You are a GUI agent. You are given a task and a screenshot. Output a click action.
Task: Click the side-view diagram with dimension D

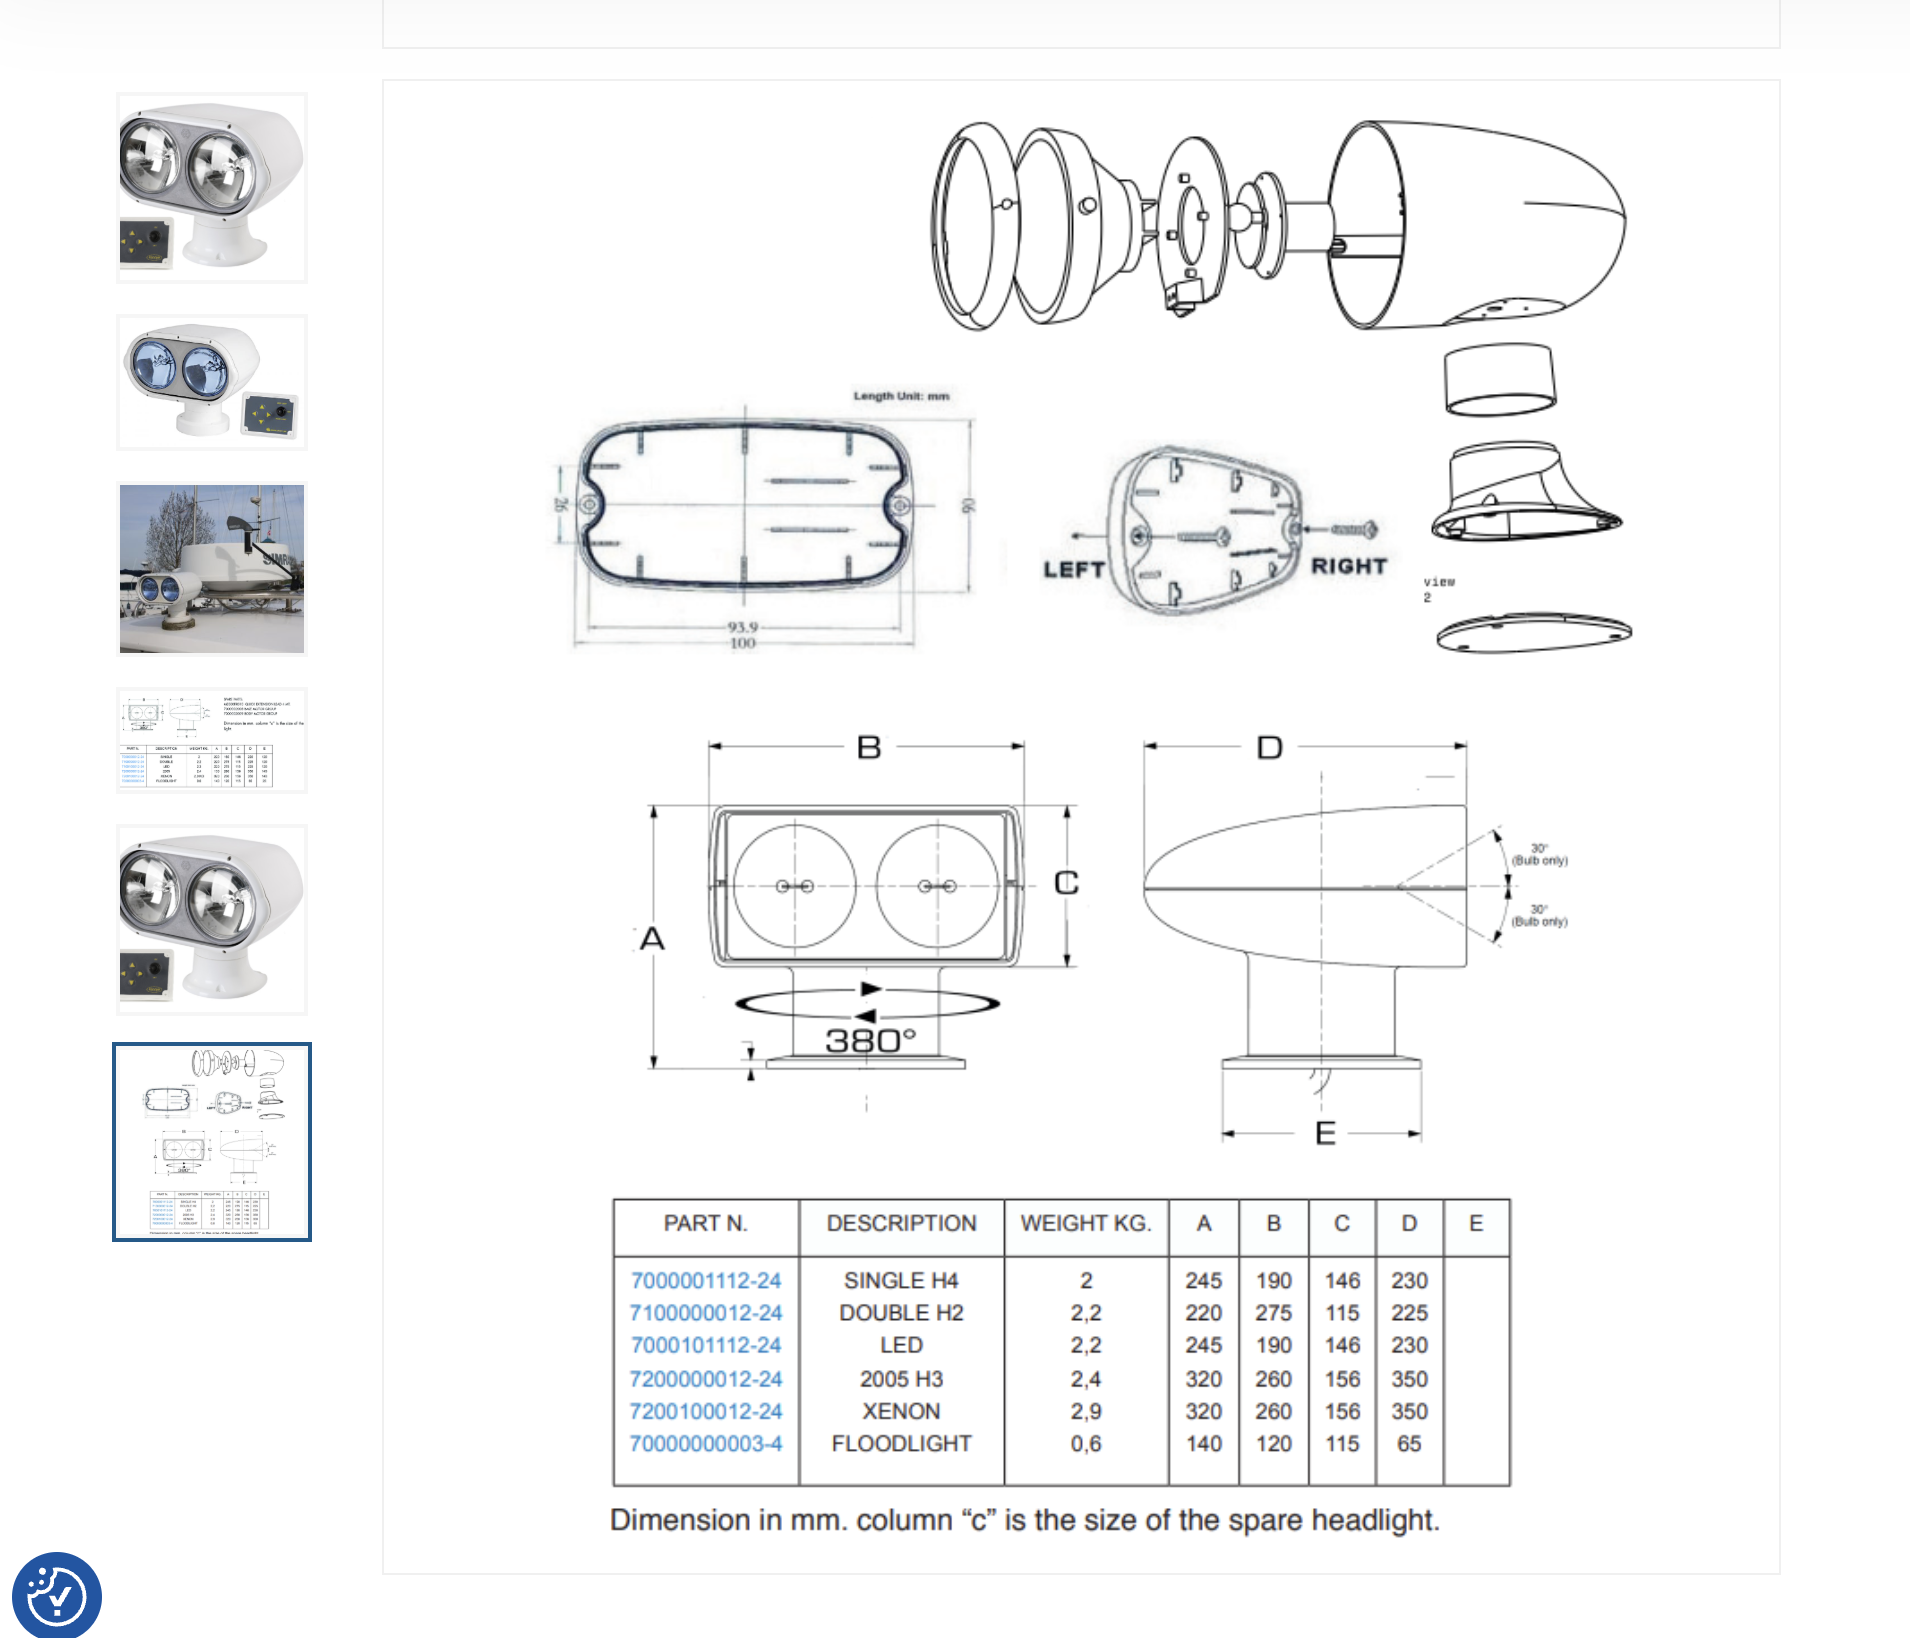1320,930
